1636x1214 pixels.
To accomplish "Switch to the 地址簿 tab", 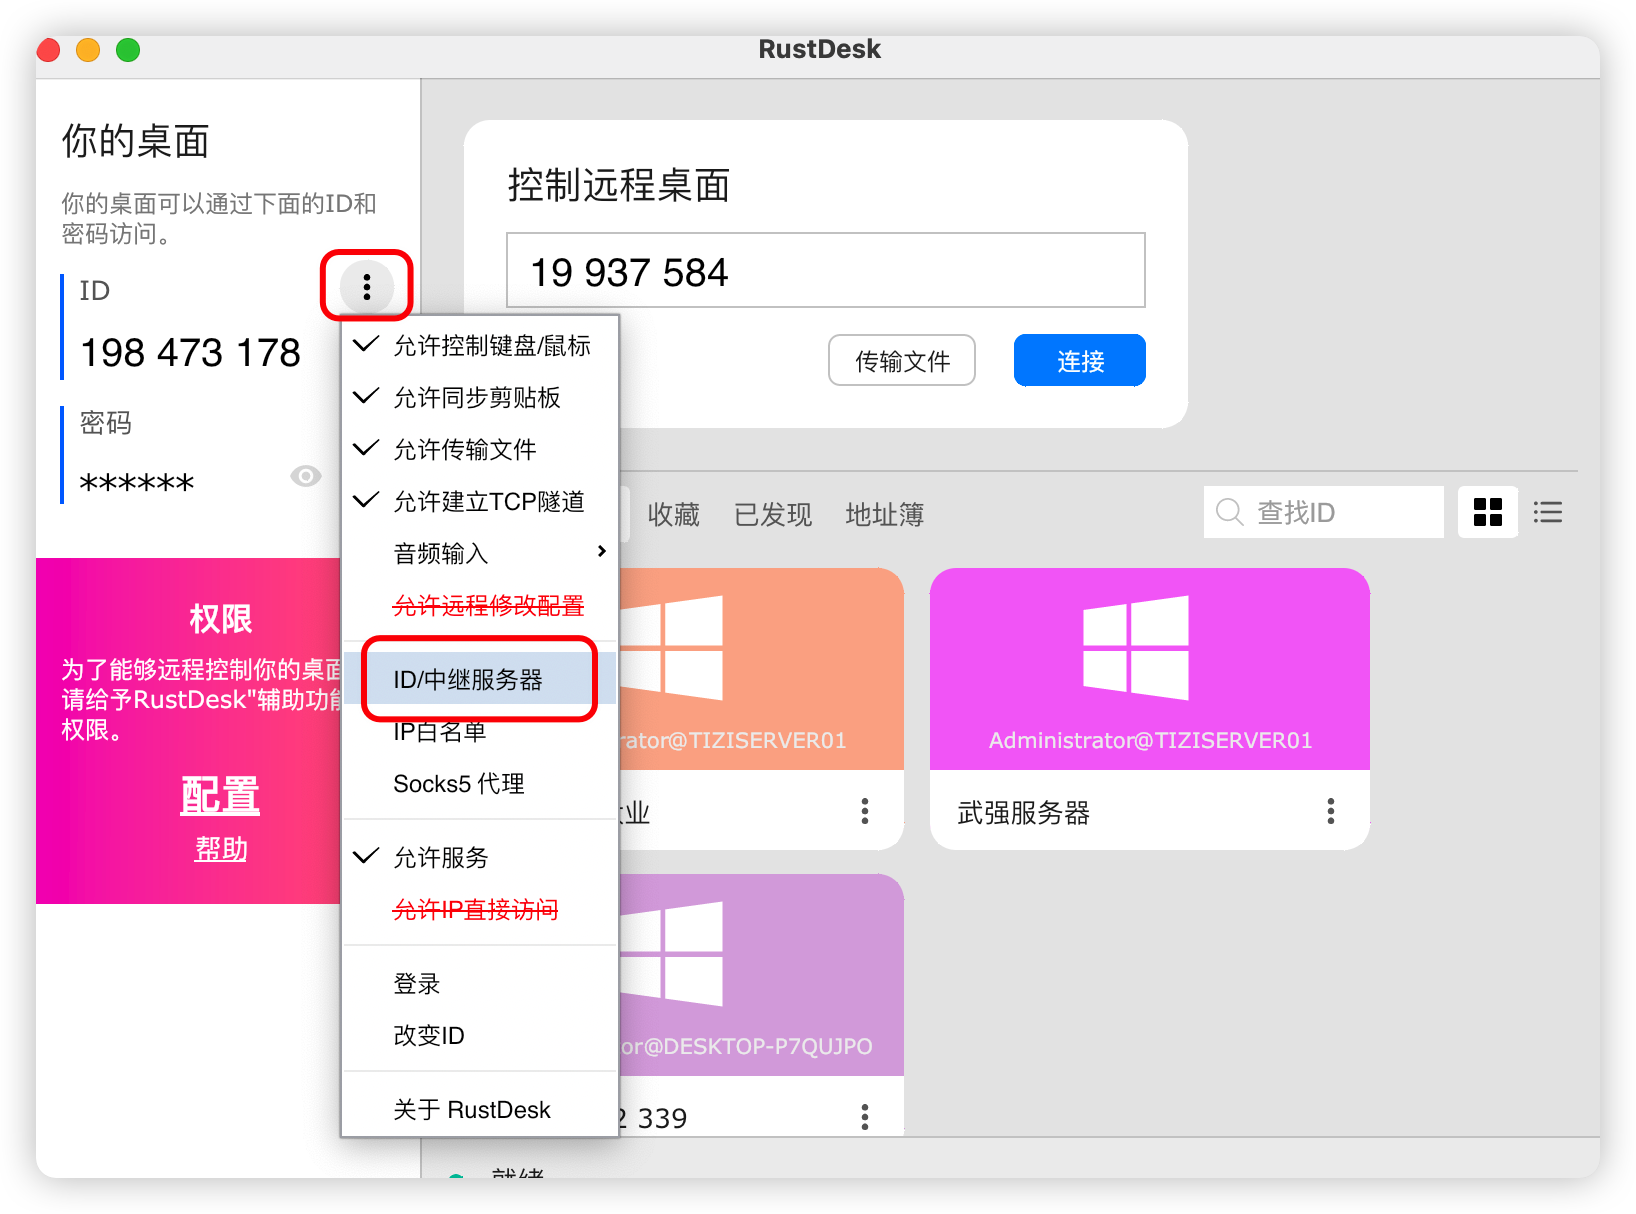I will tap(884, 514).
